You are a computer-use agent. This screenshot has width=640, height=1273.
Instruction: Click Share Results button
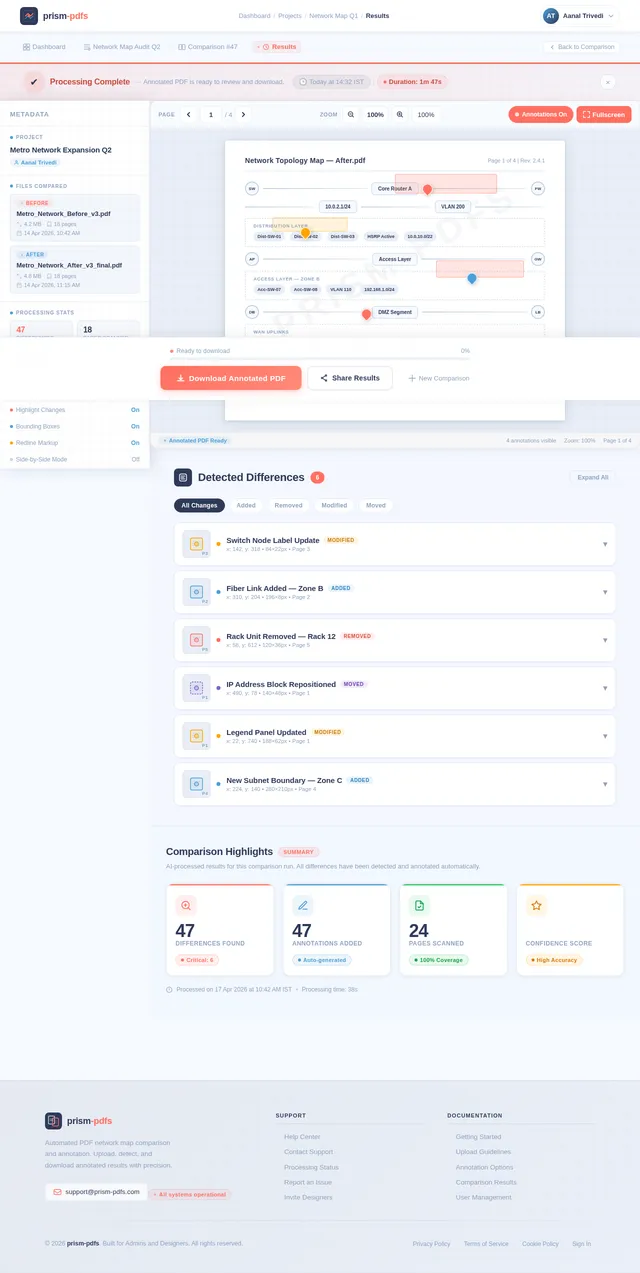[350, 378]
